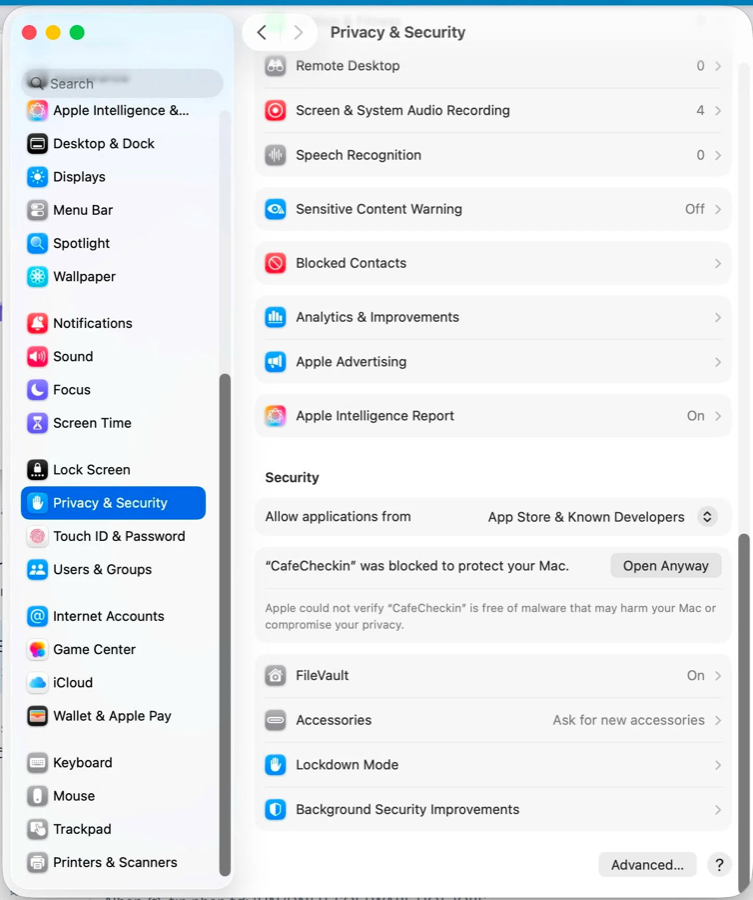Screen dimensions: 753x900
Task: Go back with the left arrow
Action: click(x=262, y=33)
